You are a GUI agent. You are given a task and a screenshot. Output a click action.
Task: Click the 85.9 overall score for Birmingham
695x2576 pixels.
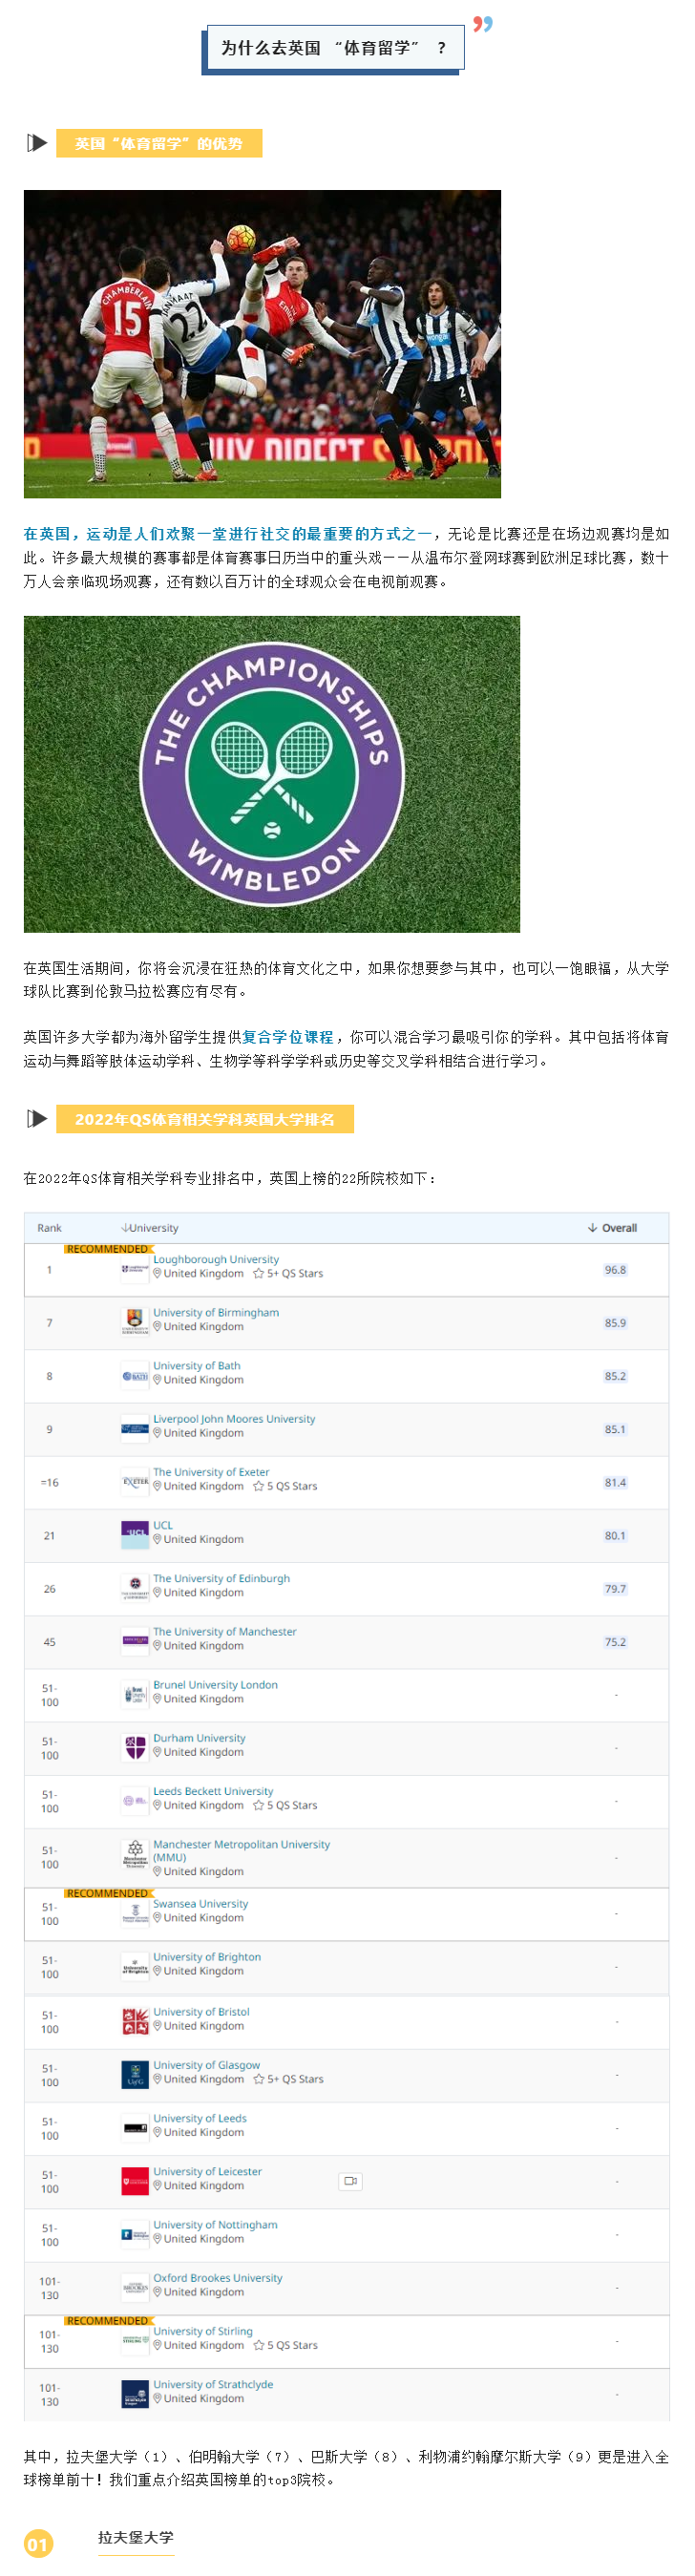pos(615,1322)
